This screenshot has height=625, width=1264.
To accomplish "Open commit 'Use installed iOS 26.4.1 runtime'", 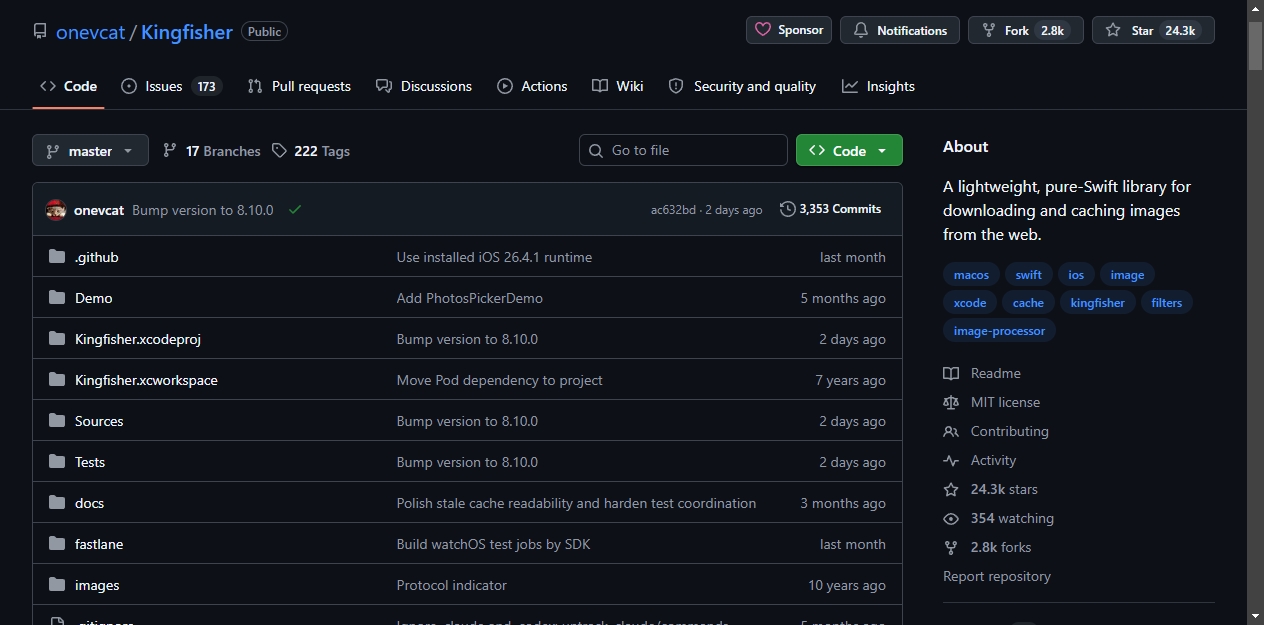I will pos(494,257).
